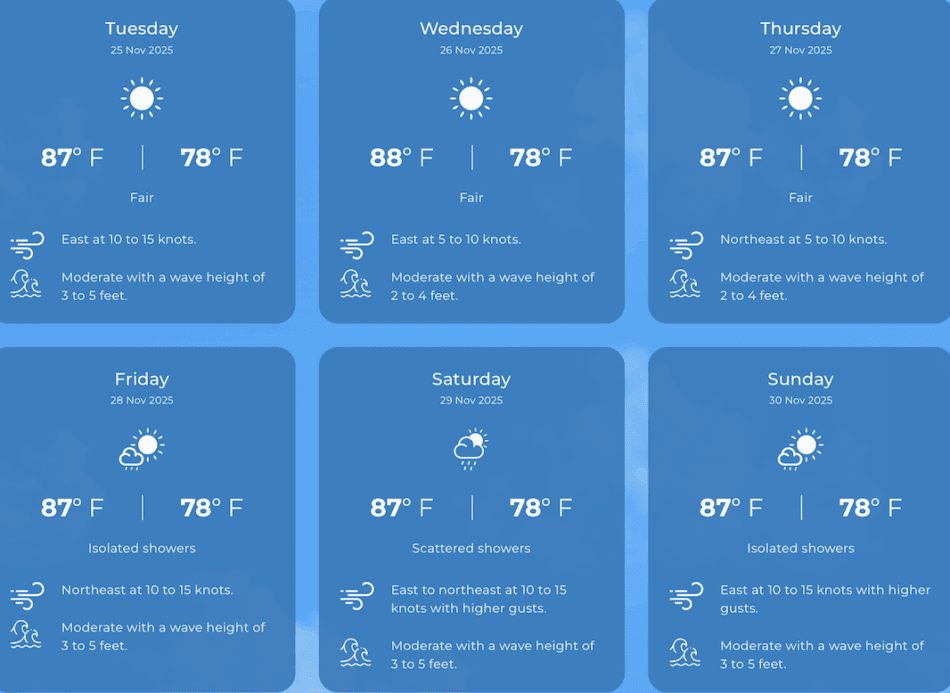Image resolution: width=950 pixels, height=693 pixels.
Task: Click Friday's Northeast at 10 to 15 knots text
Action: coord(147,590)
